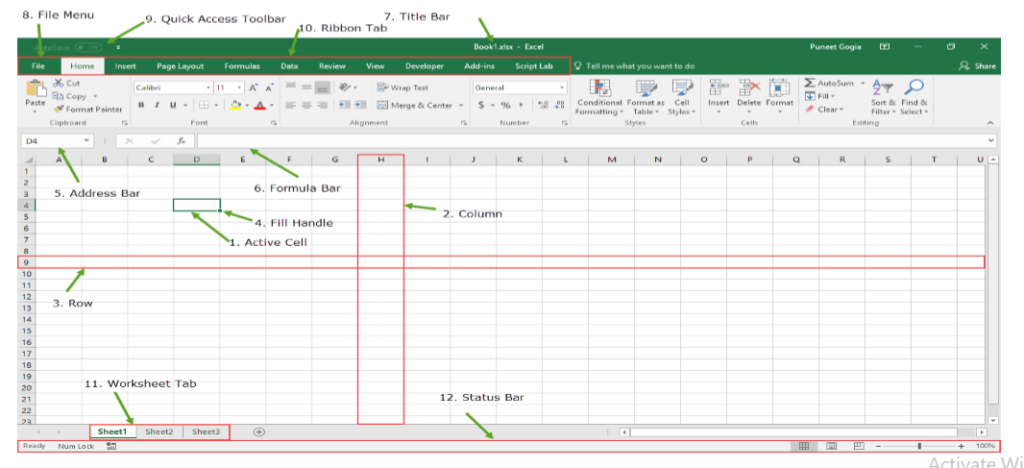This screenshot has width=1024, height=468.
Task: Switch to the Data tab
Action: [x=289, y=66]
